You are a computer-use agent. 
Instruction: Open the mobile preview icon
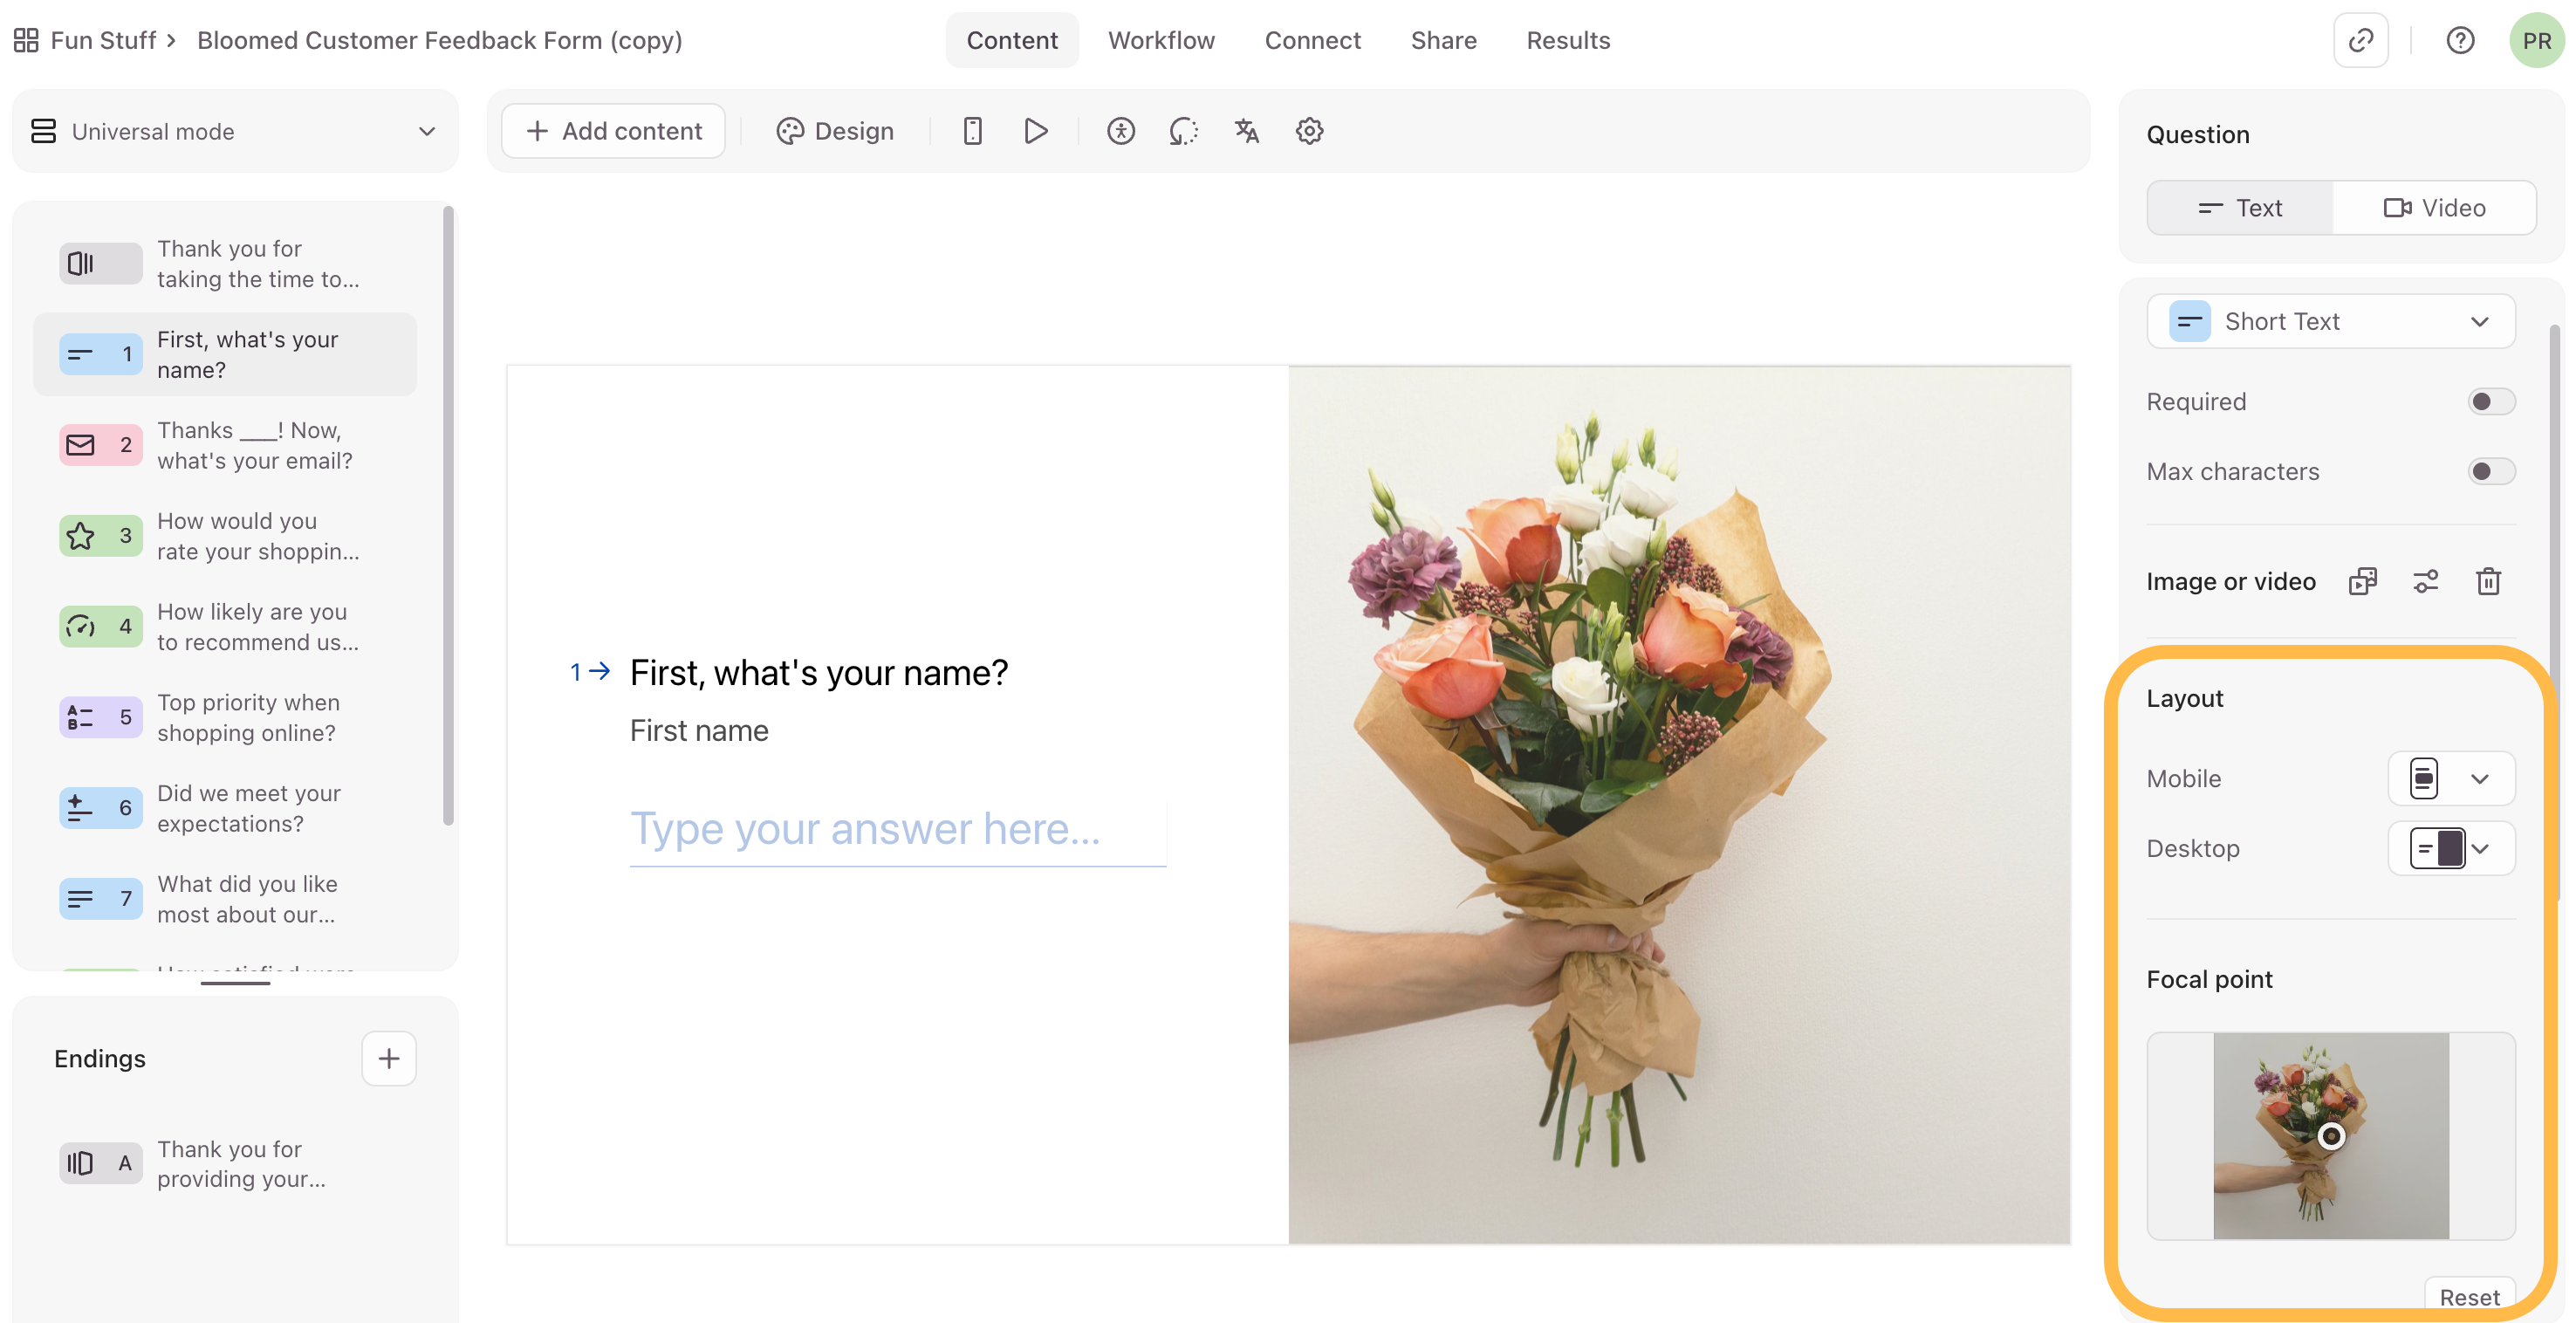pyautogui.click(x=972, y=131)
